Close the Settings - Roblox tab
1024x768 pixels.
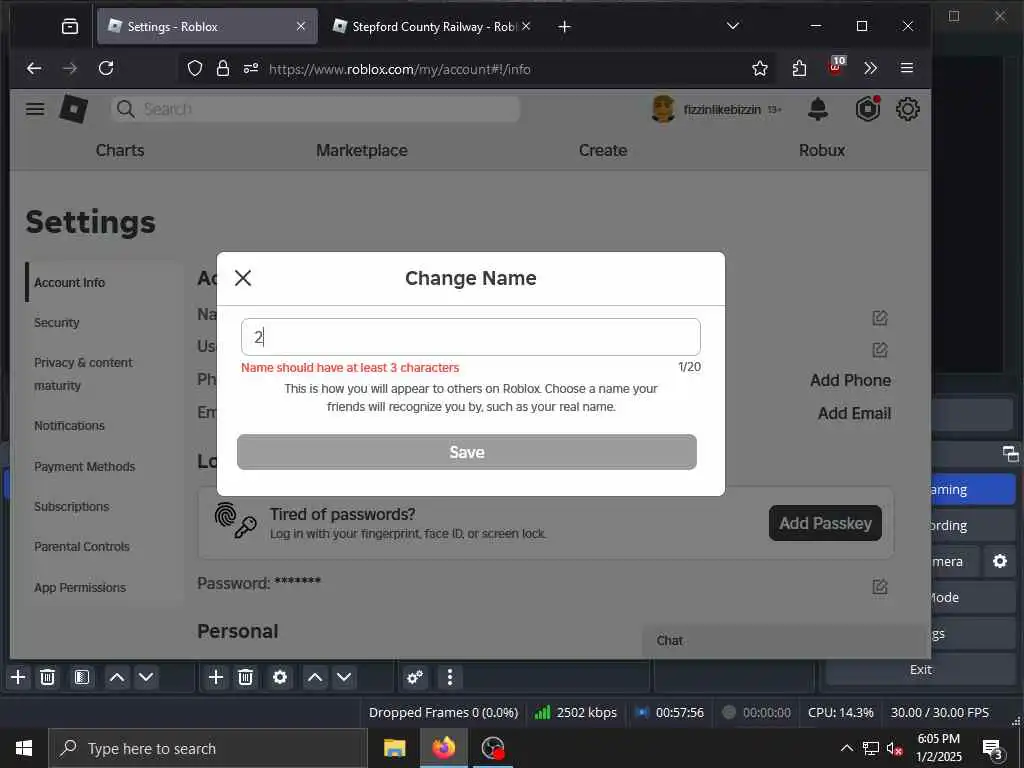(300, 26)
